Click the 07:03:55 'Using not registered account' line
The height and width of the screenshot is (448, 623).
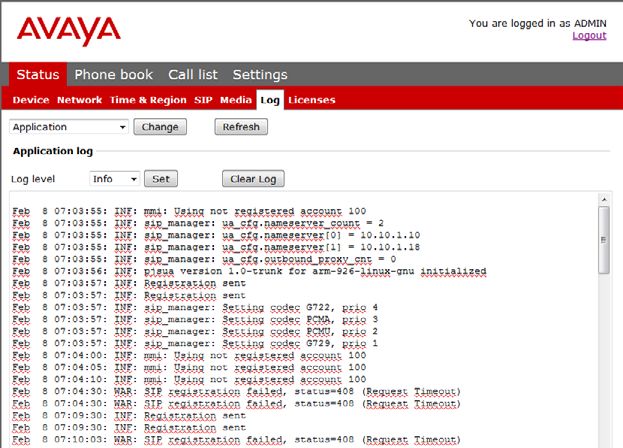(x=189, y=211)
